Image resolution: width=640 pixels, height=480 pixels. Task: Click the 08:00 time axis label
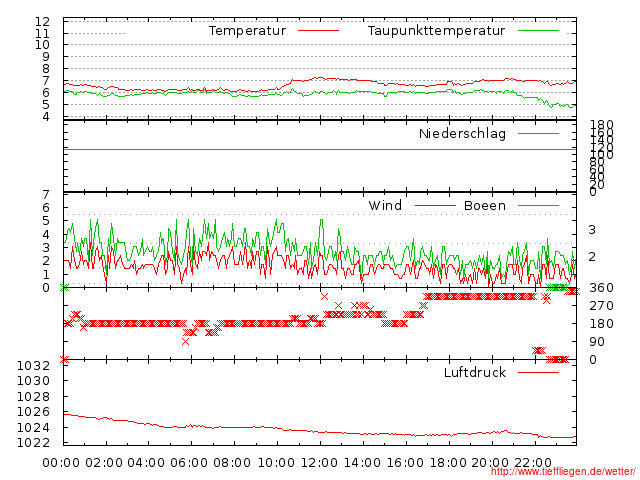pyautogui.click(x=232, y=463)
